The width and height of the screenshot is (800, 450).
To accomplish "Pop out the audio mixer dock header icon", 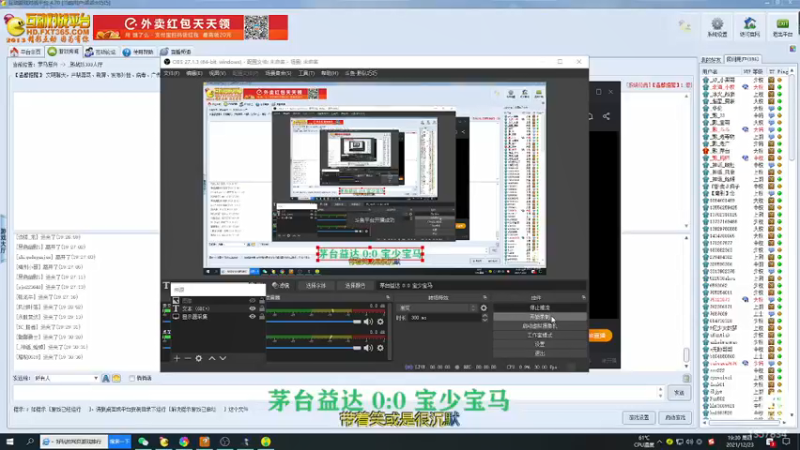I will click(x=388, y=297).
